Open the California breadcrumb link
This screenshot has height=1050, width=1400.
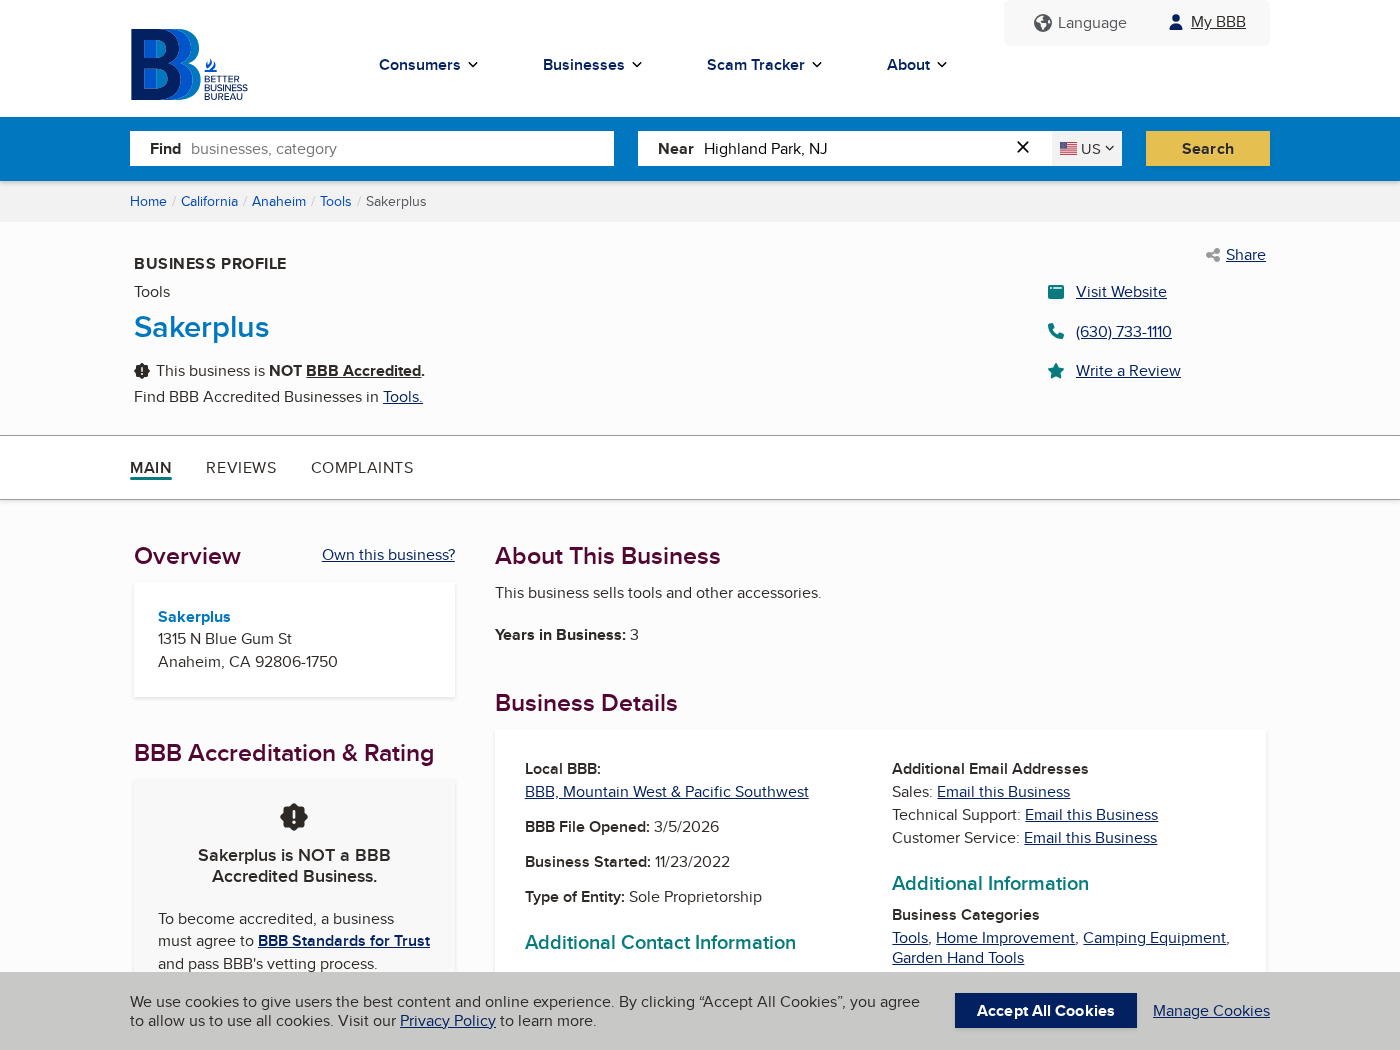coord(209,202)
